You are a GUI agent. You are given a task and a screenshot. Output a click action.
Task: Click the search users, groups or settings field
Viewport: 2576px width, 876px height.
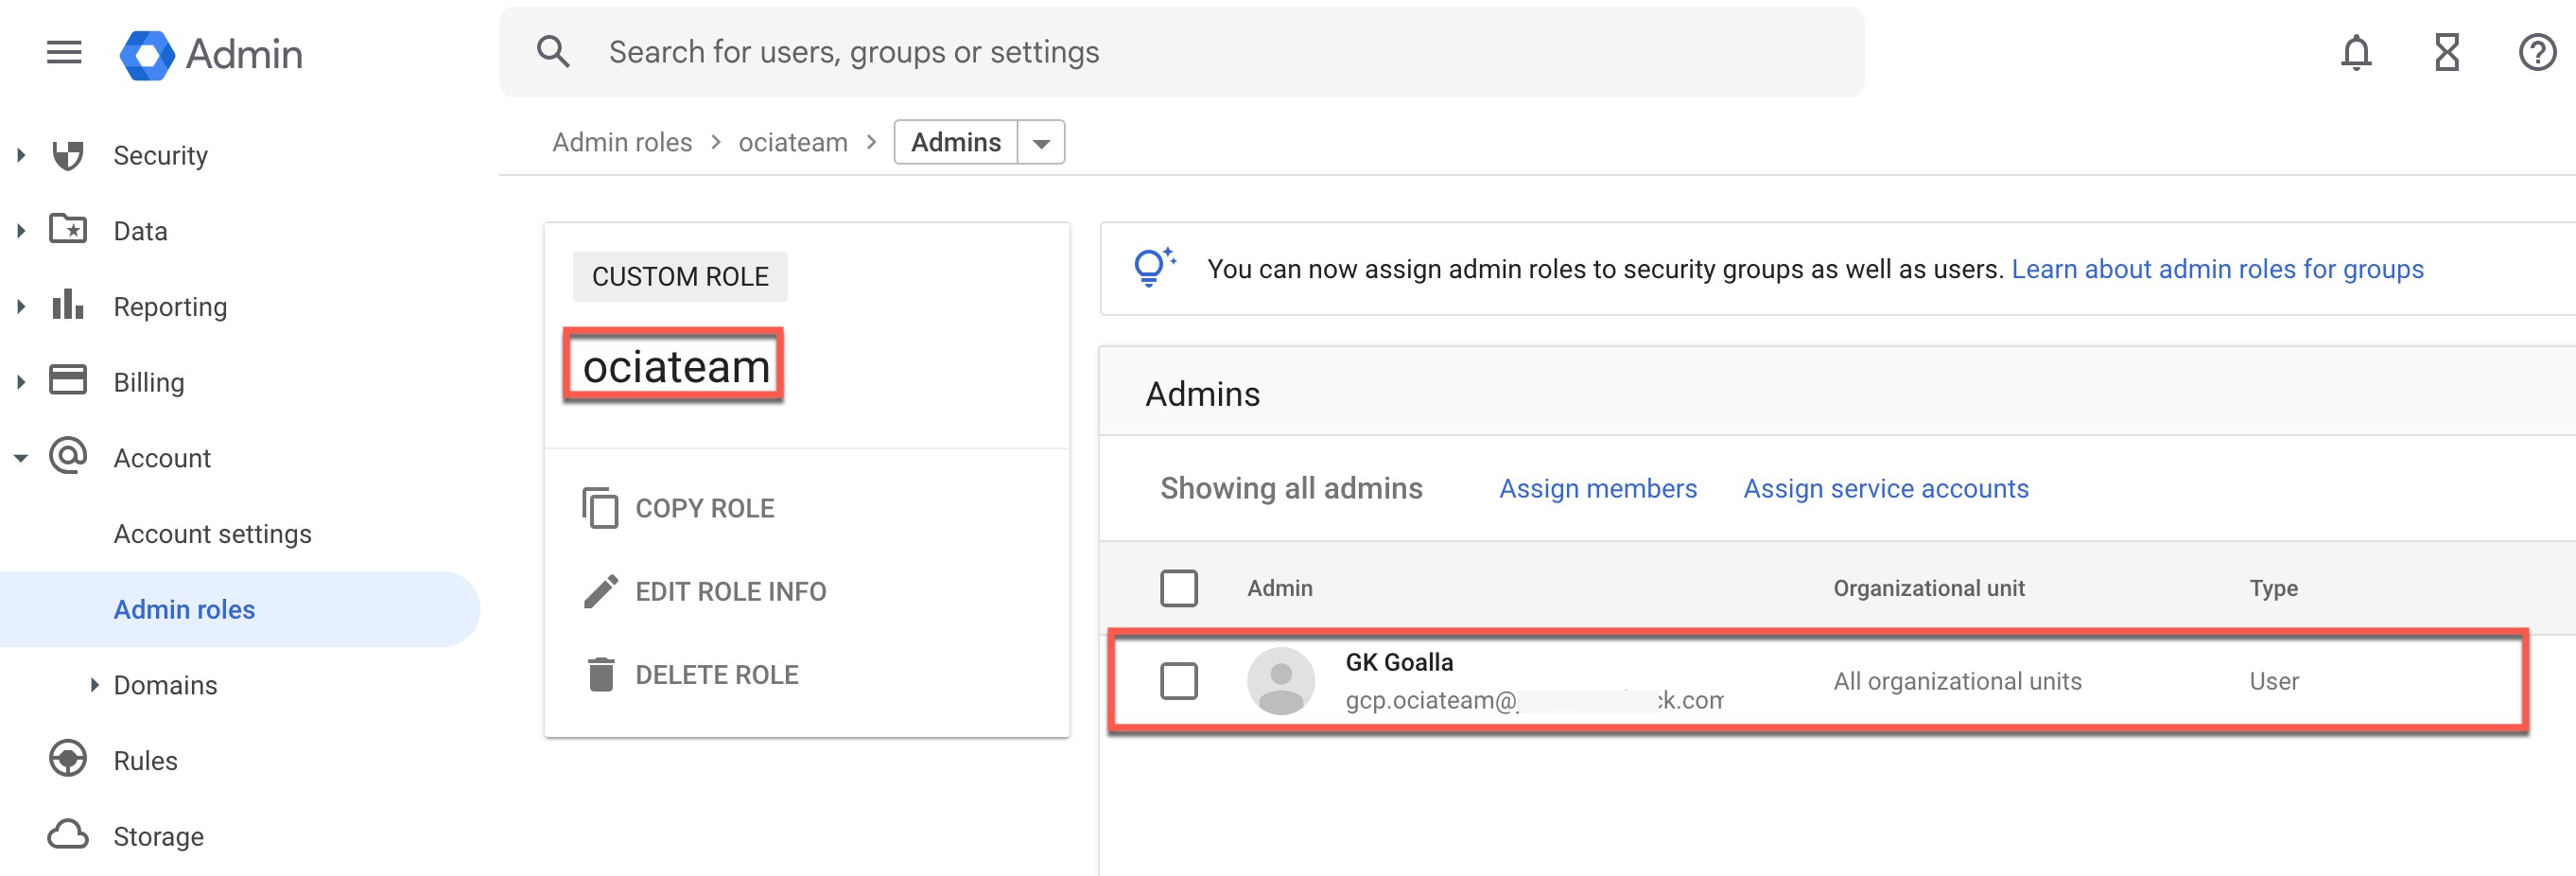pos(1180,52)
